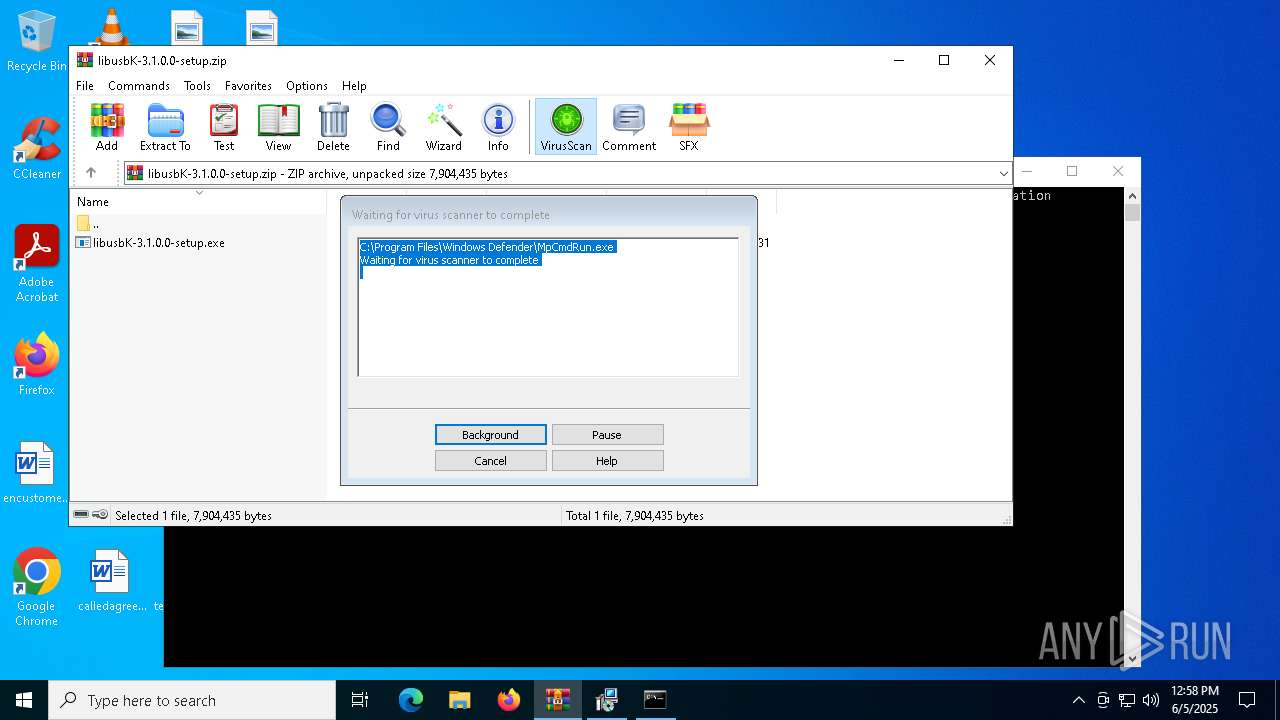Open the Windows Start menu
This screenshot has width=1280, height=720.
pos(24,700)
